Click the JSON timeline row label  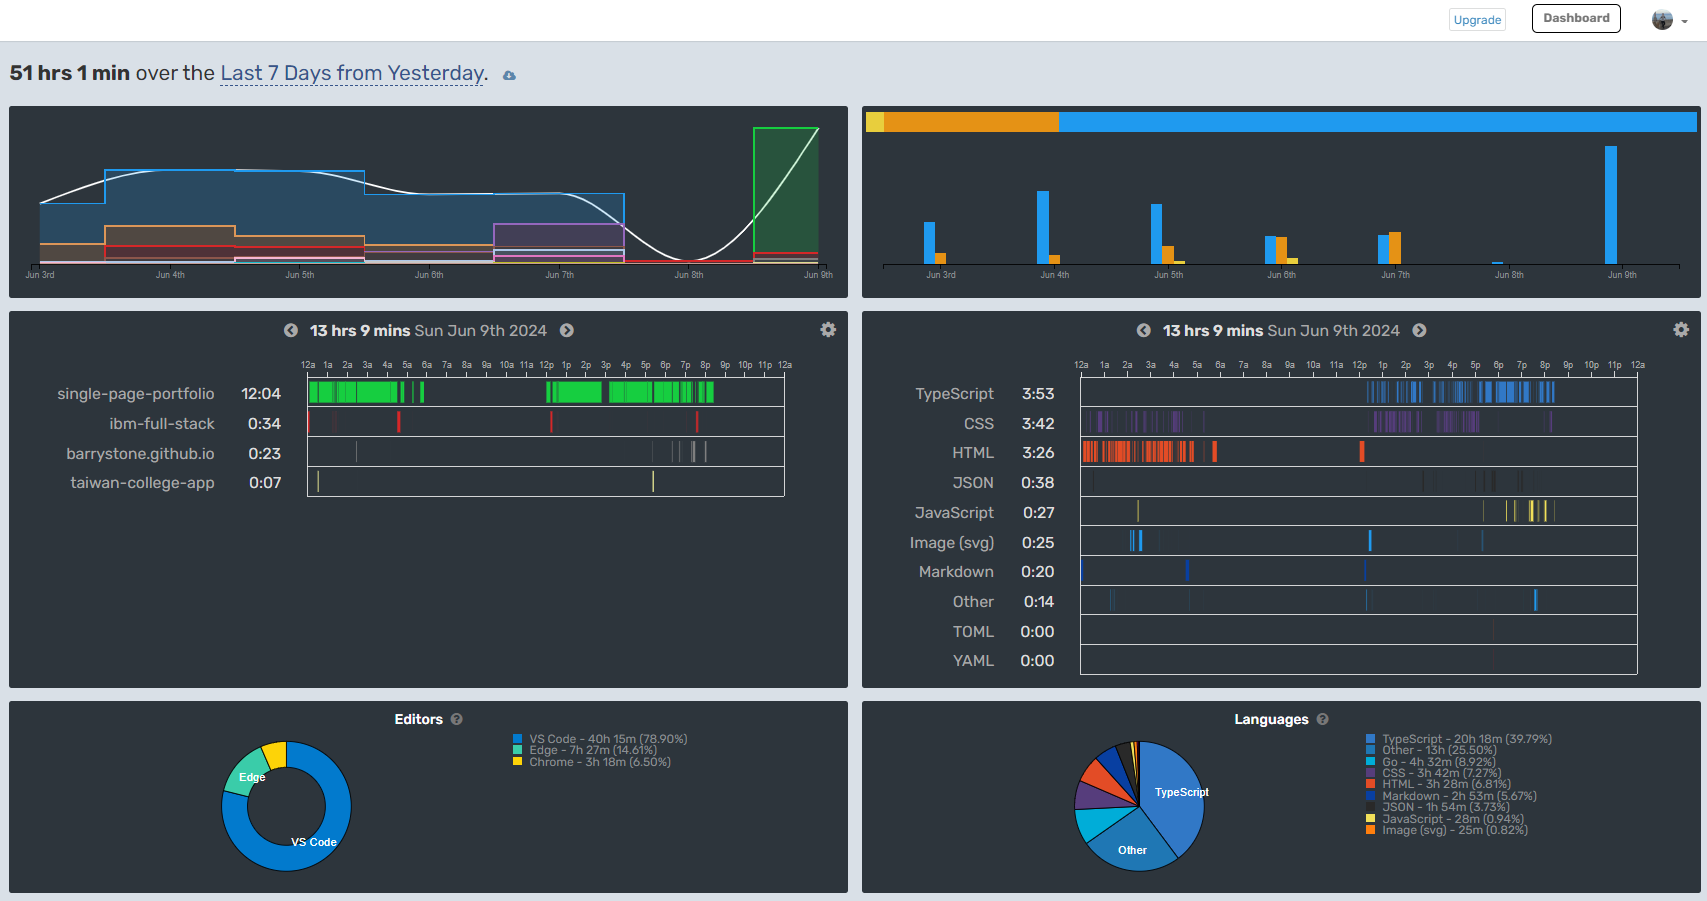pyautogui.click(x=973, y=483)
